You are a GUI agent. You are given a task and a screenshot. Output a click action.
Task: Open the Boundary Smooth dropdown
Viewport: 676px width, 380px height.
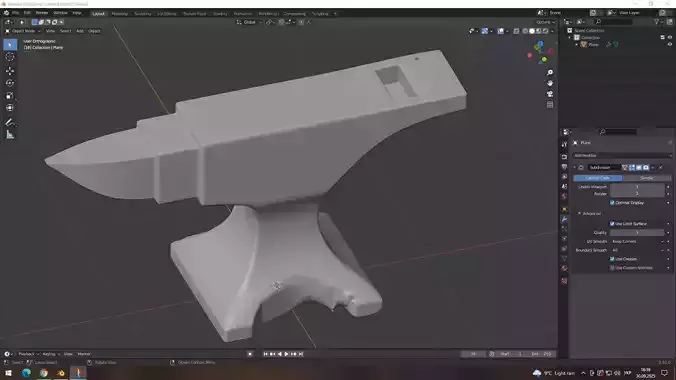click(x=637, y=250)
